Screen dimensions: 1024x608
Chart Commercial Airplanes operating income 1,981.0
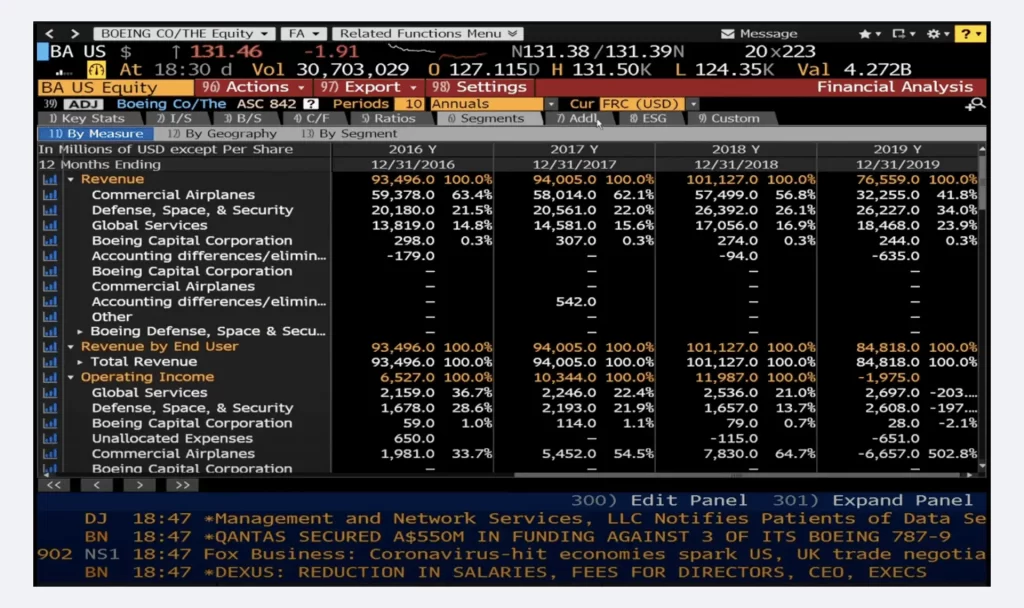[50, 454]
